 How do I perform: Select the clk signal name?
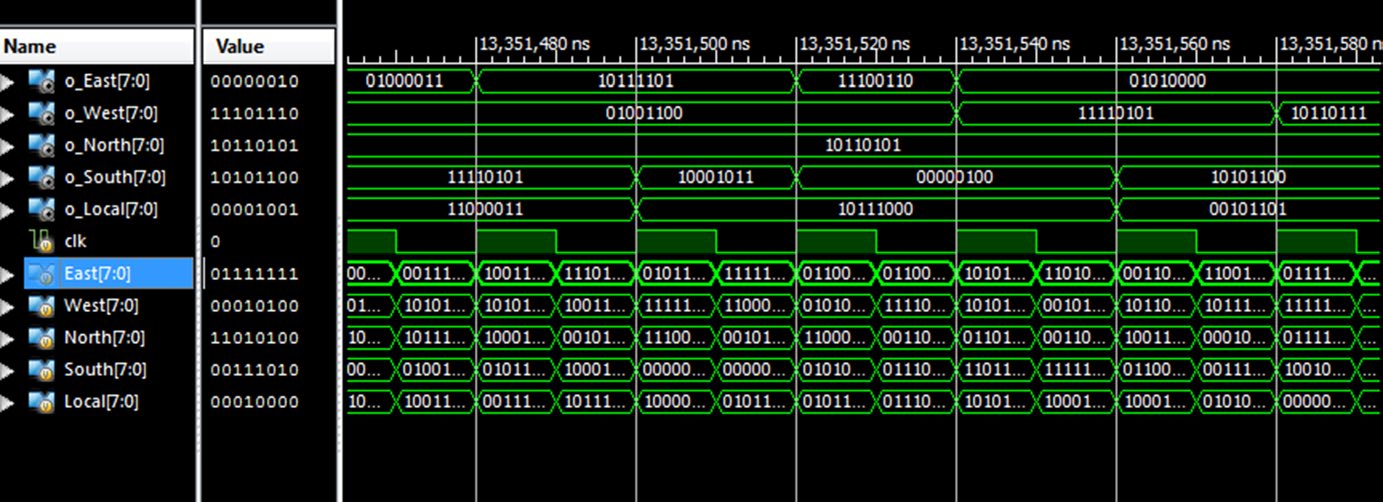tap(75, 241)
